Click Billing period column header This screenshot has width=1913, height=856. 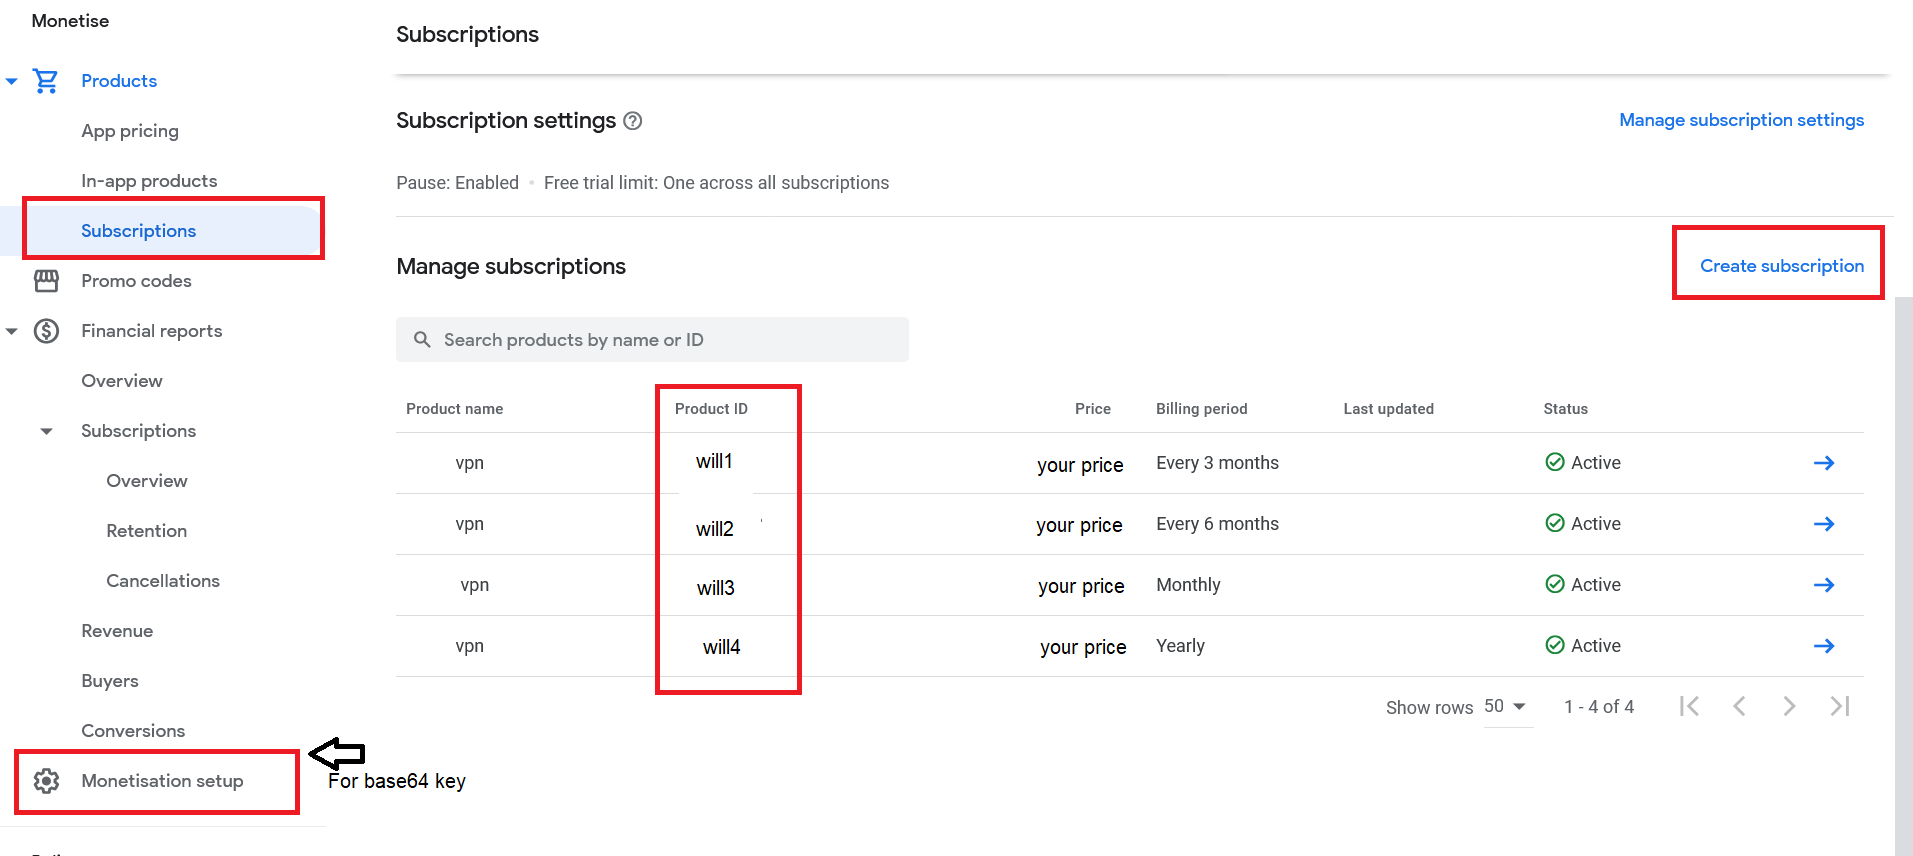[1202, 409]
